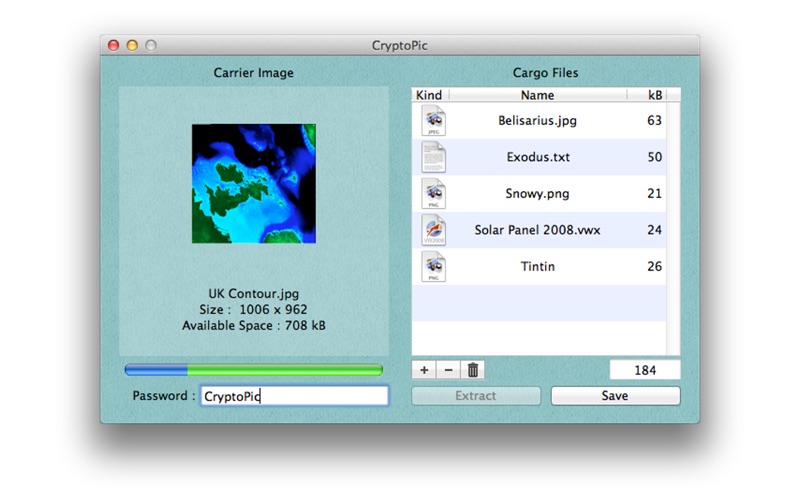Close the CryptoPic window with red button

point(113,45)
